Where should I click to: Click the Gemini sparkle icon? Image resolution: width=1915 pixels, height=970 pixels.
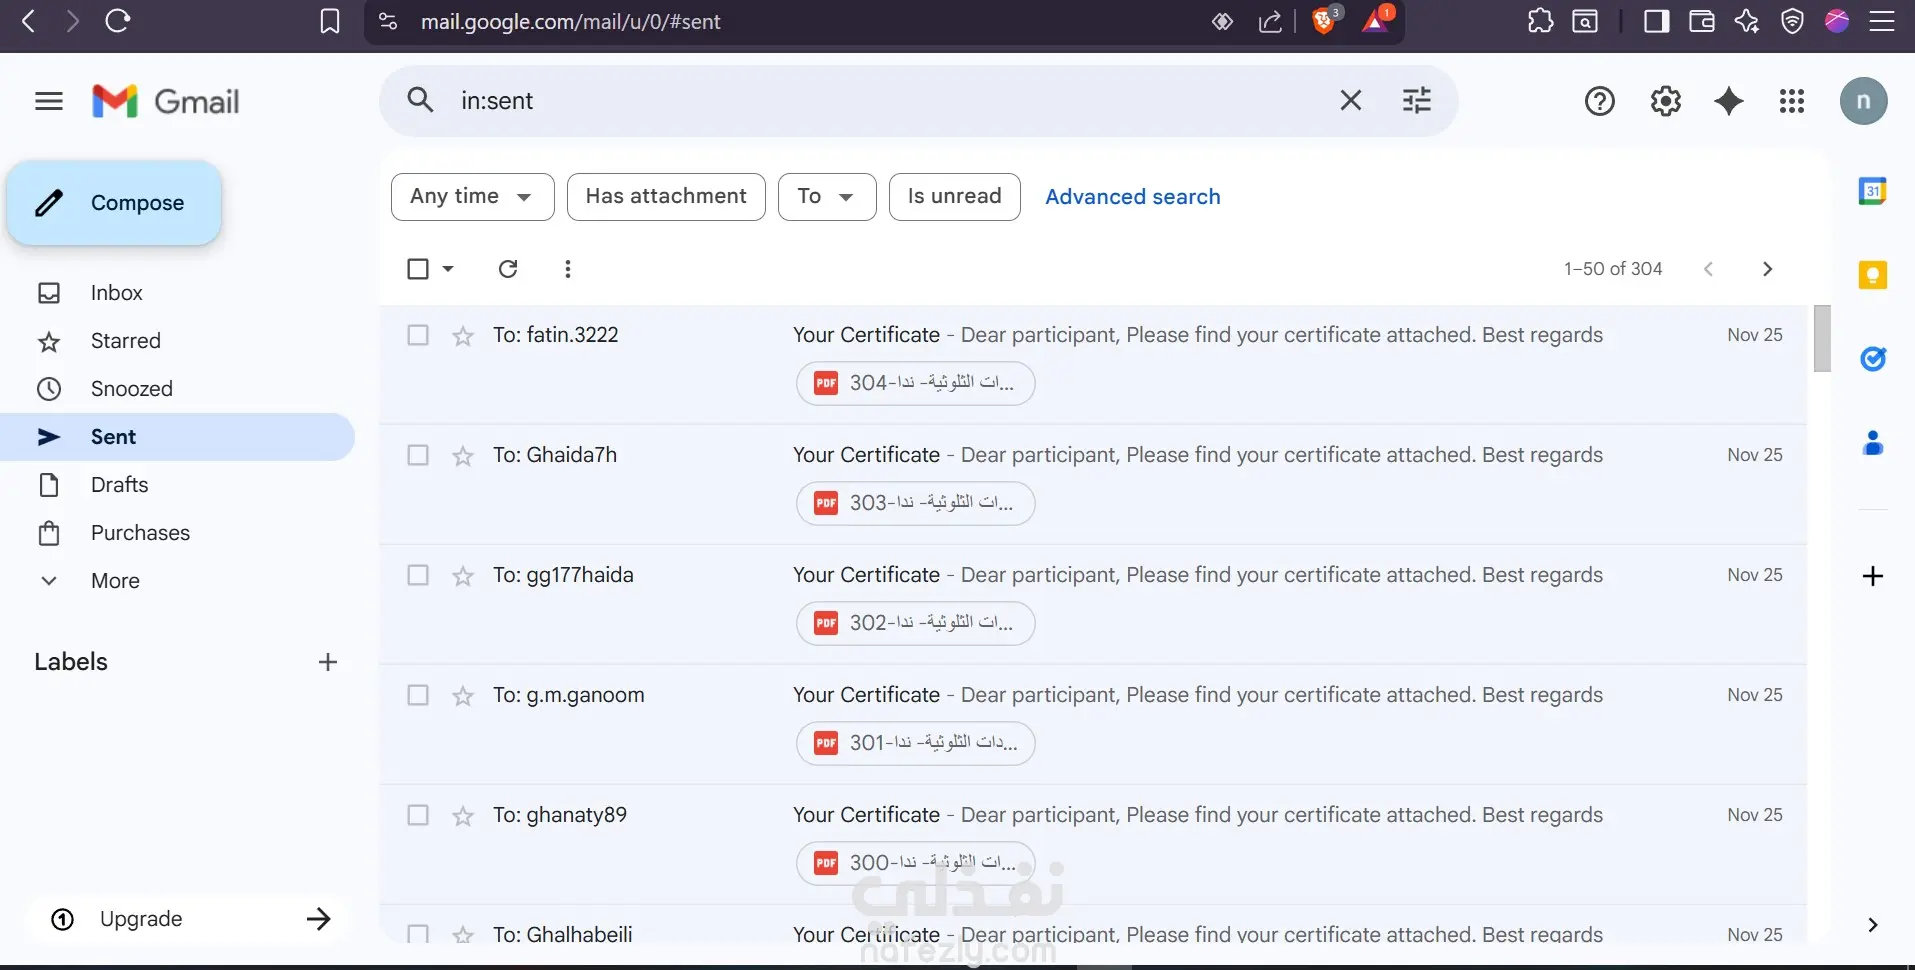[x=1728, y=101]
